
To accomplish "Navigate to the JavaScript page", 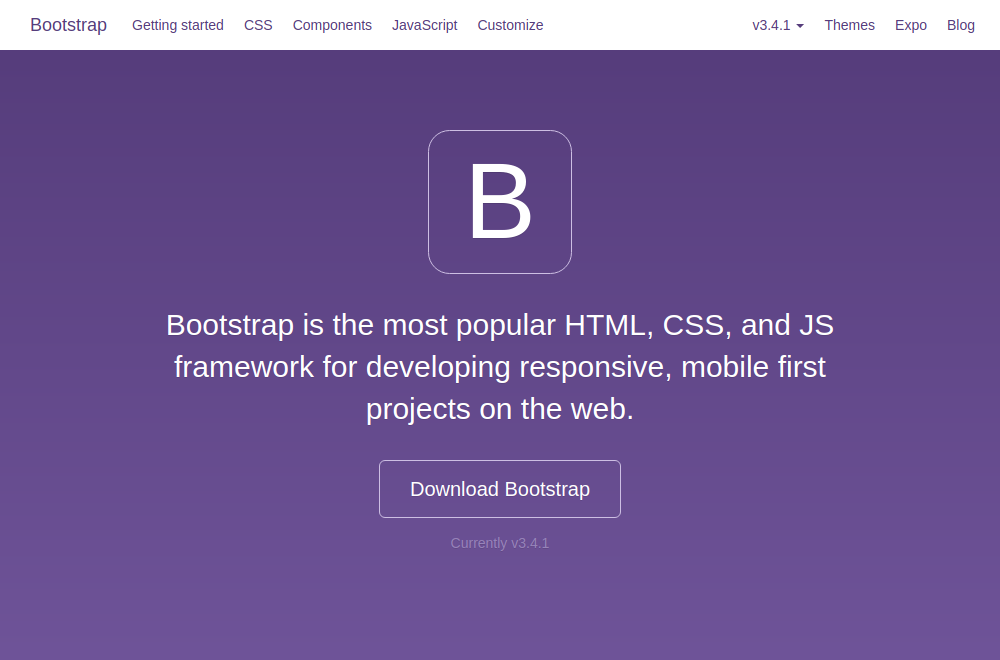I will click(425, 25).
